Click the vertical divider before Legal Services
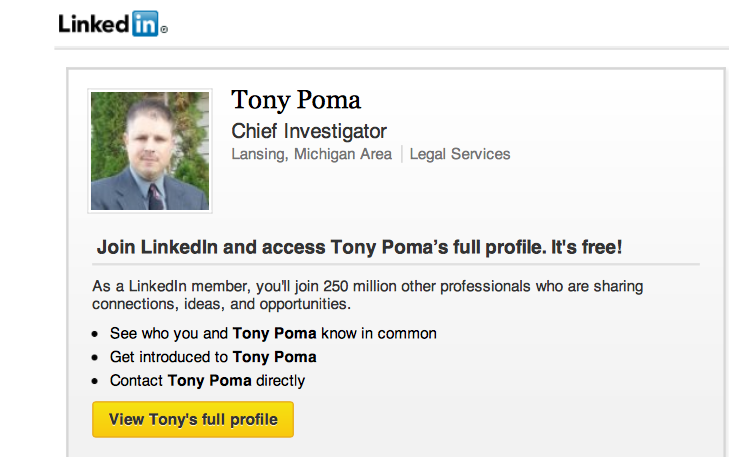Screen dimensions: 729x457 402,154
